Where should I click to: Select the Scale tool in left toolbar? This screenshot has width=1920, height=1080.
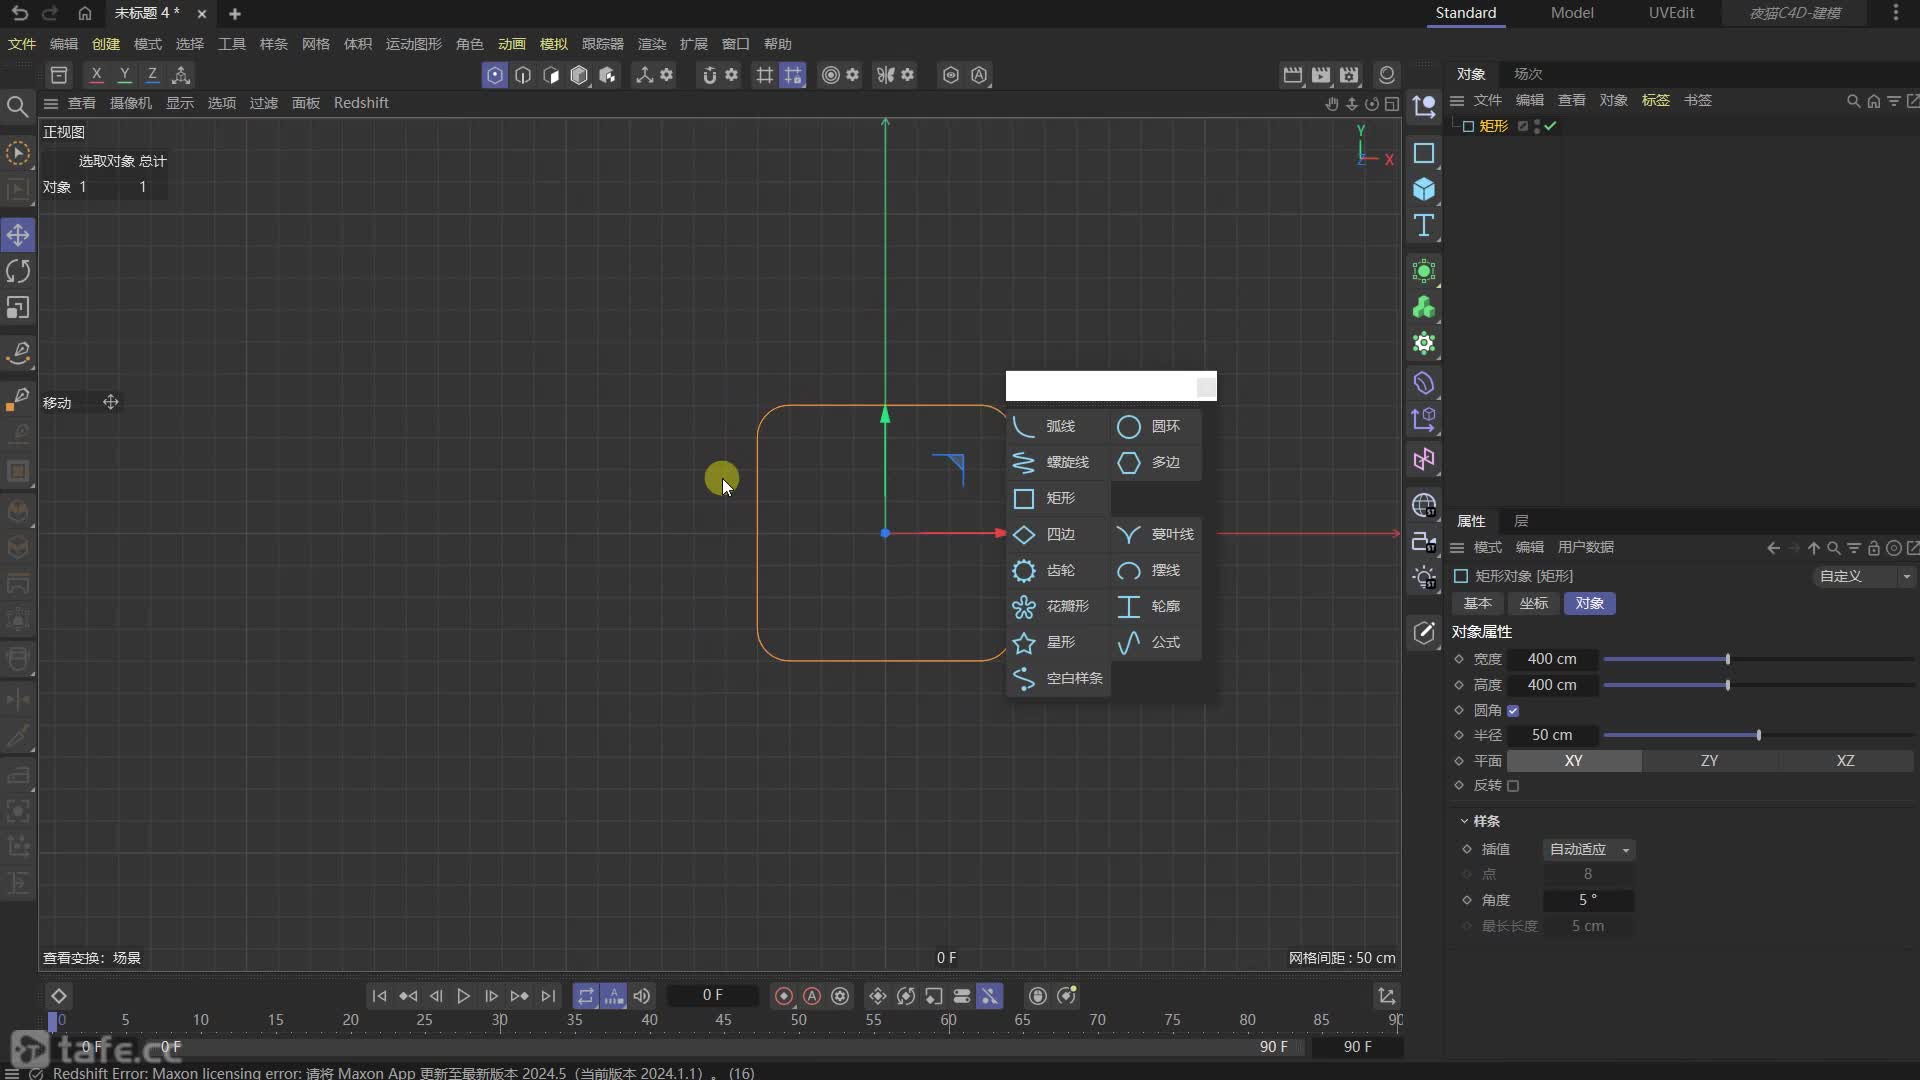click(18, 307)
